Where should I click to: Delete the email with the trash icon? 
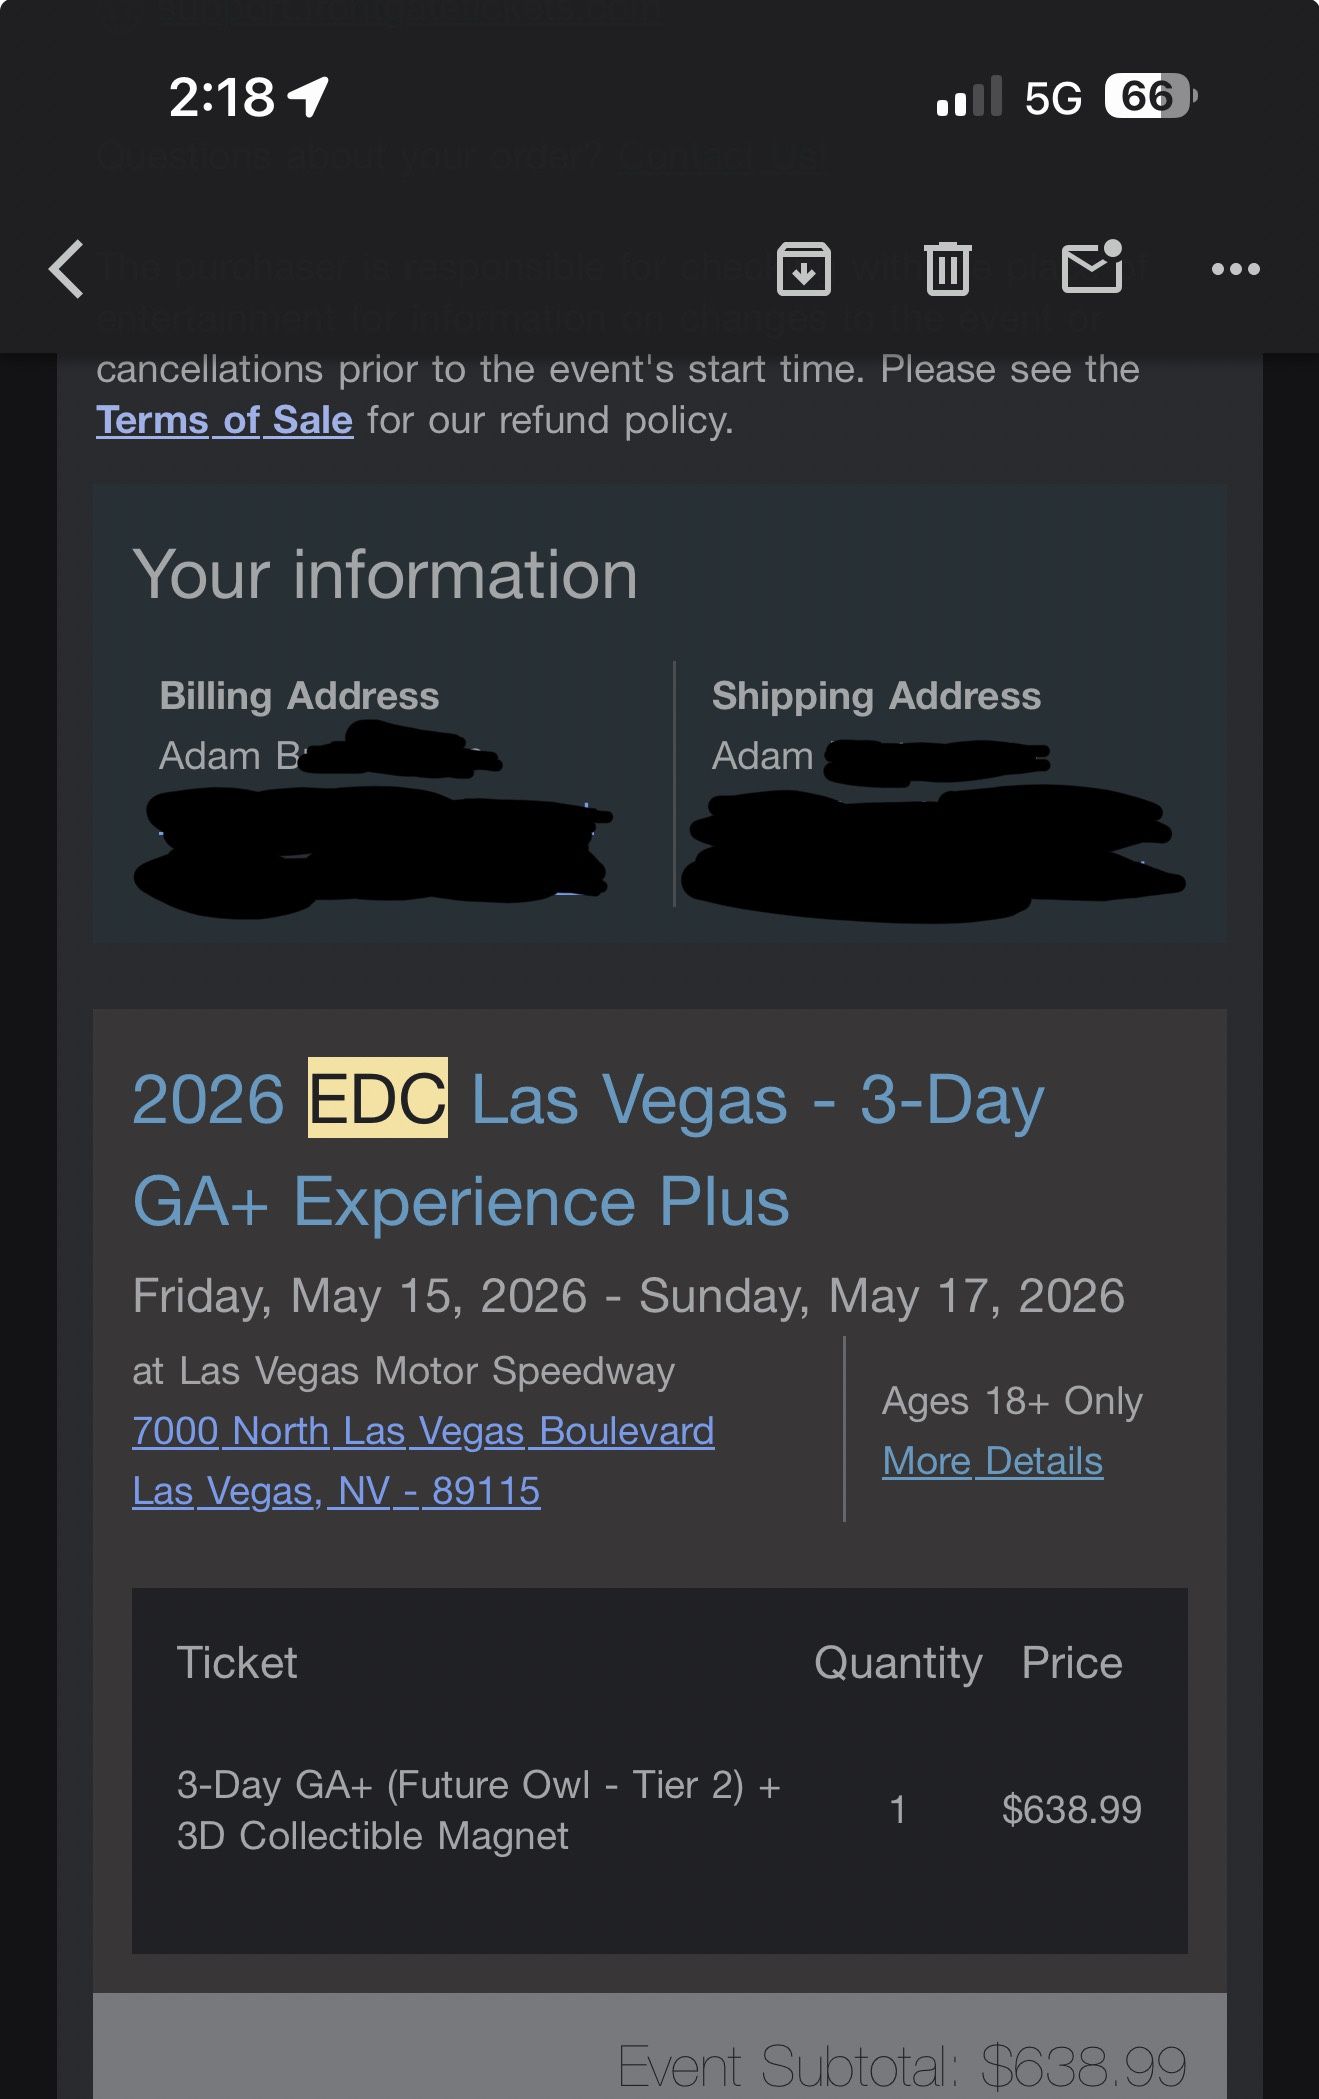click(947, 269)
